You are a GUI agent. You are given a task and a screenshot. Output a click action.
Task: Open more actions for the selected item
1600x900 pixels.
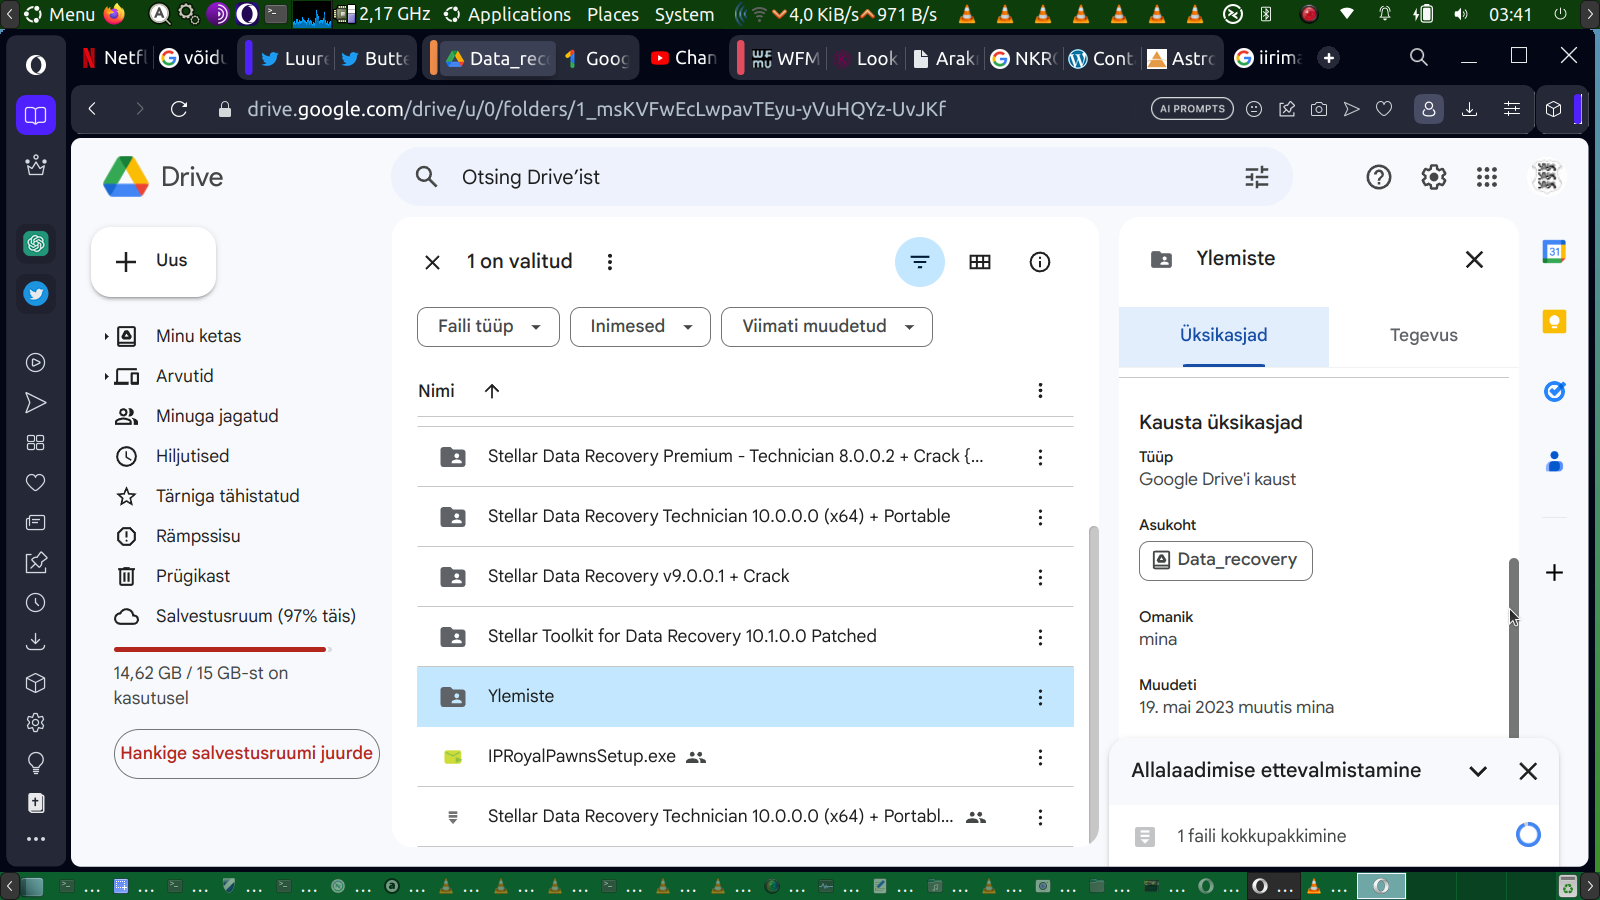pyautogui.click(x=610, y=262)
